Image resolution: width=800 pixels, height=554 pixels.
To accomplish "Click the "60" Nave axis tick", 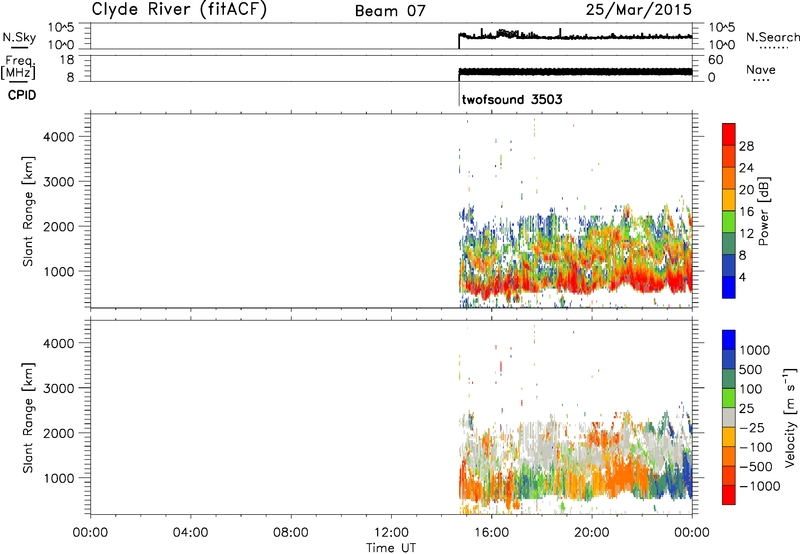I will point(715,60).
